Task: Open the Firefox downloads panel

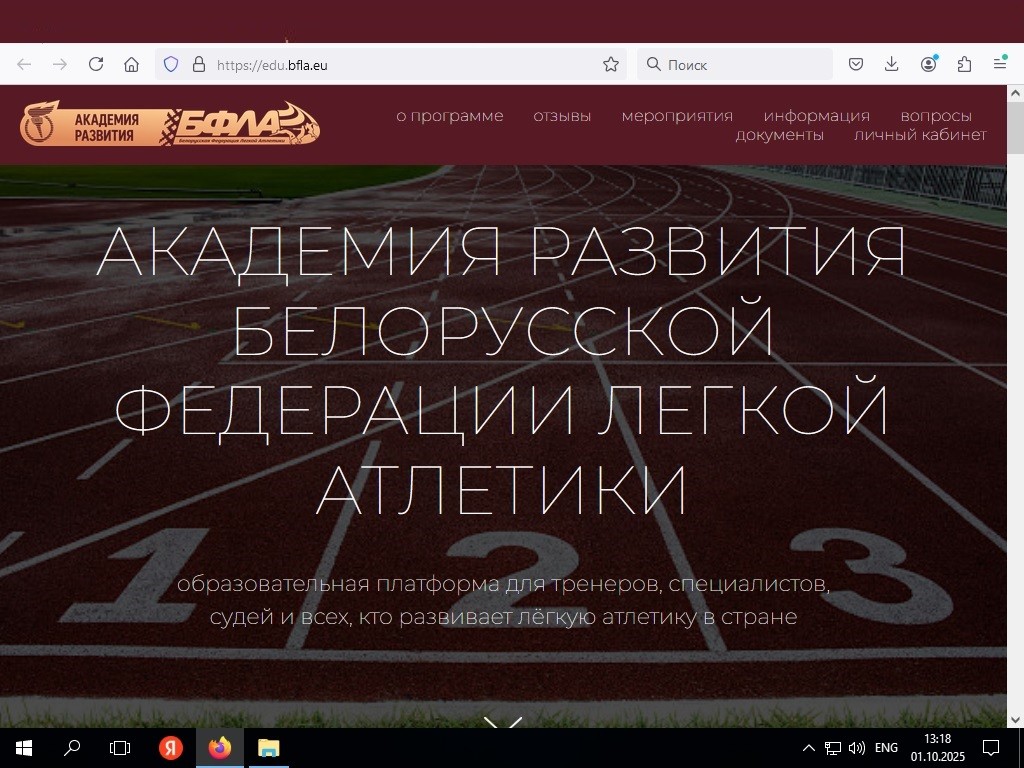Action: (892, 64)
